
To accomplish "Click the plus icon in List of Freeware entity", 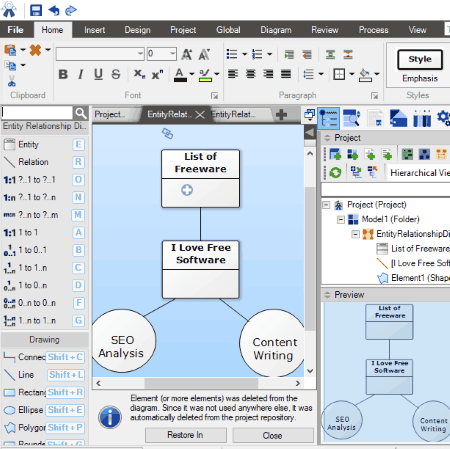I will click(187, 190).
